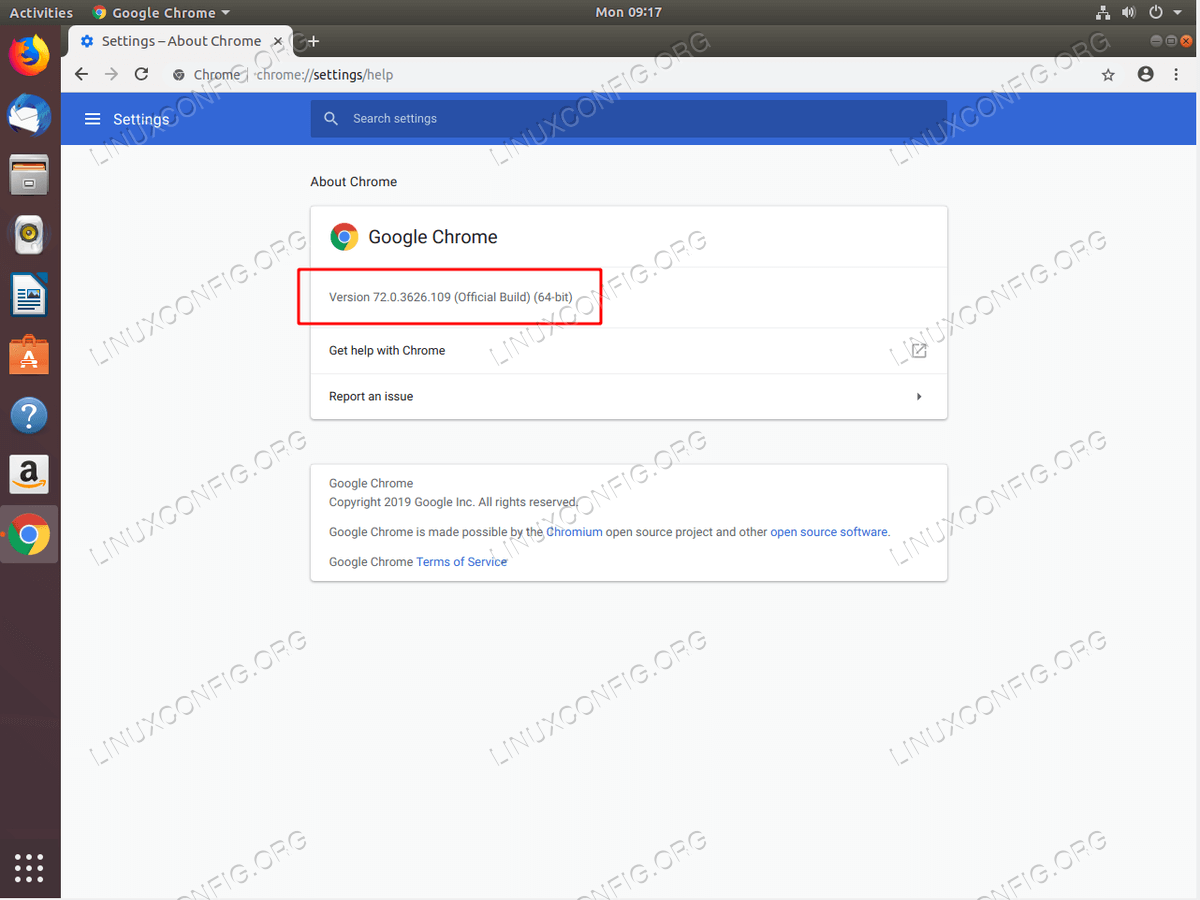The image size is (1200, 900).
Task: Open the Amazon dock launcher
Action: click(29, 475)
